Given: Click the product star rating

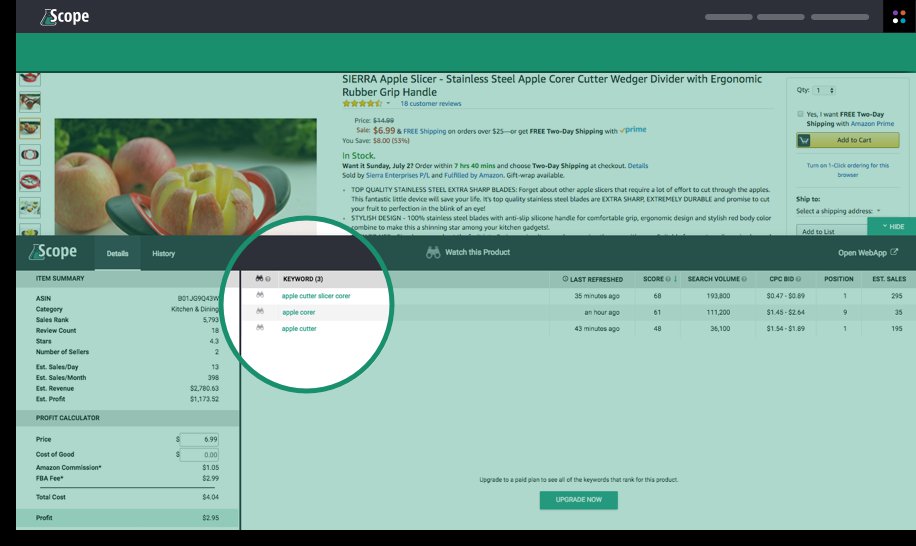Looking at the screenshot, I should [362, 103].
